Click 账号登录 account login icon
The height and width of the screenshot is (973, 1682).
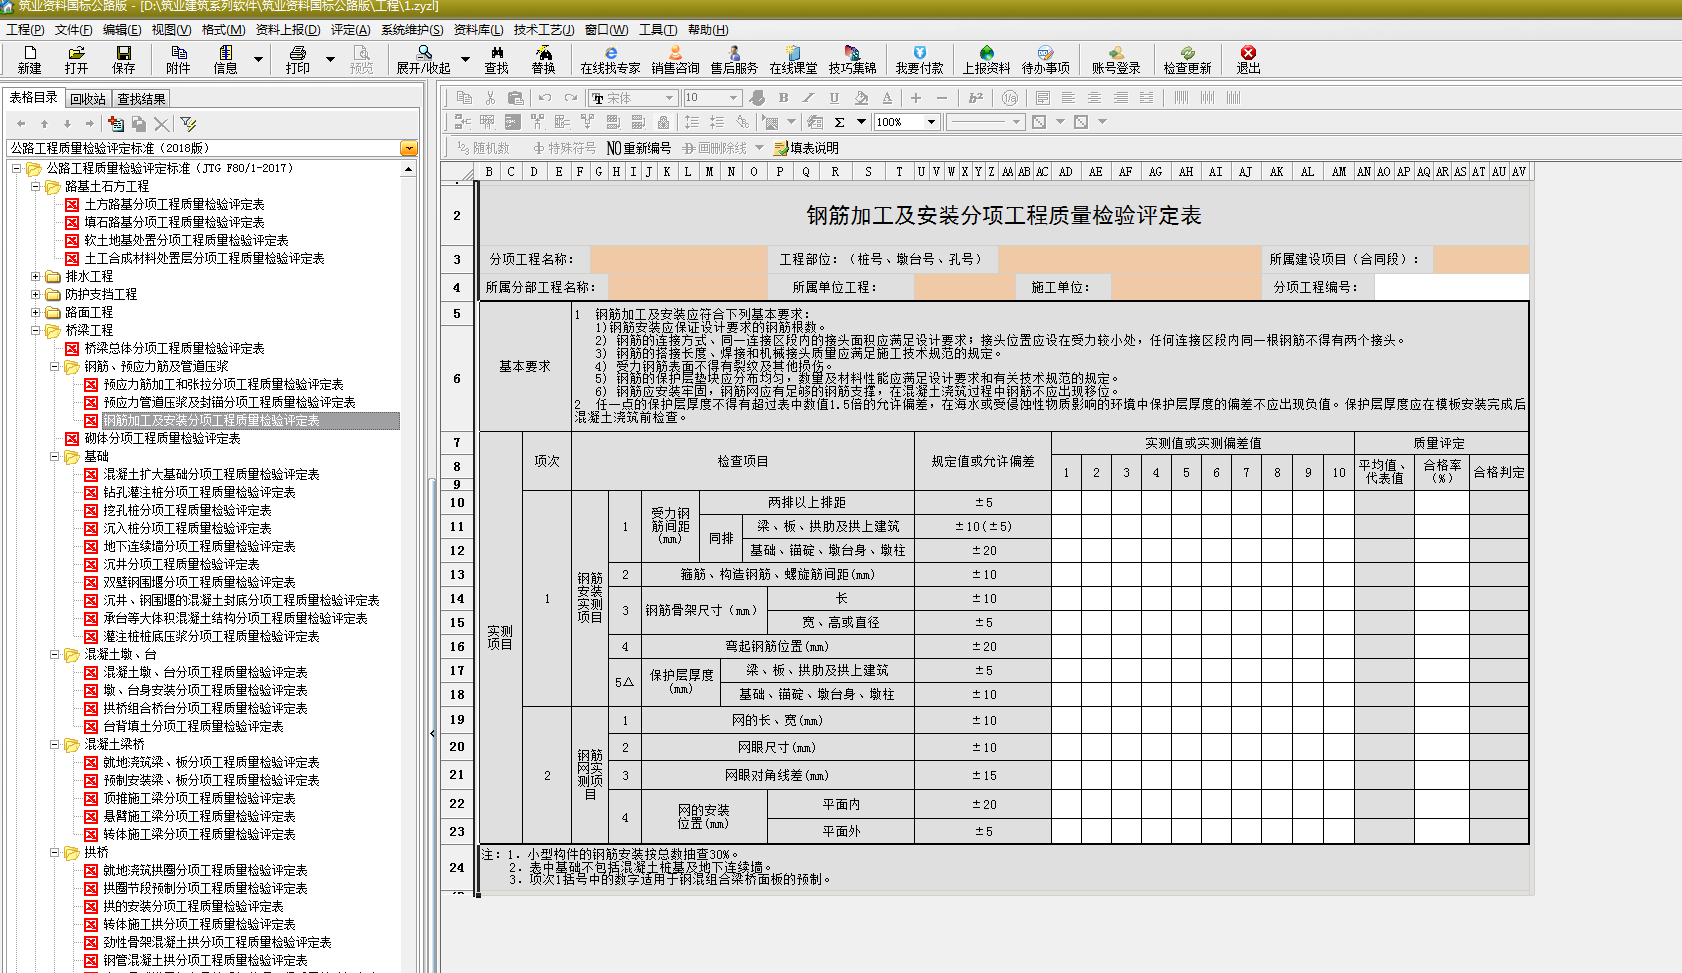1116,60
